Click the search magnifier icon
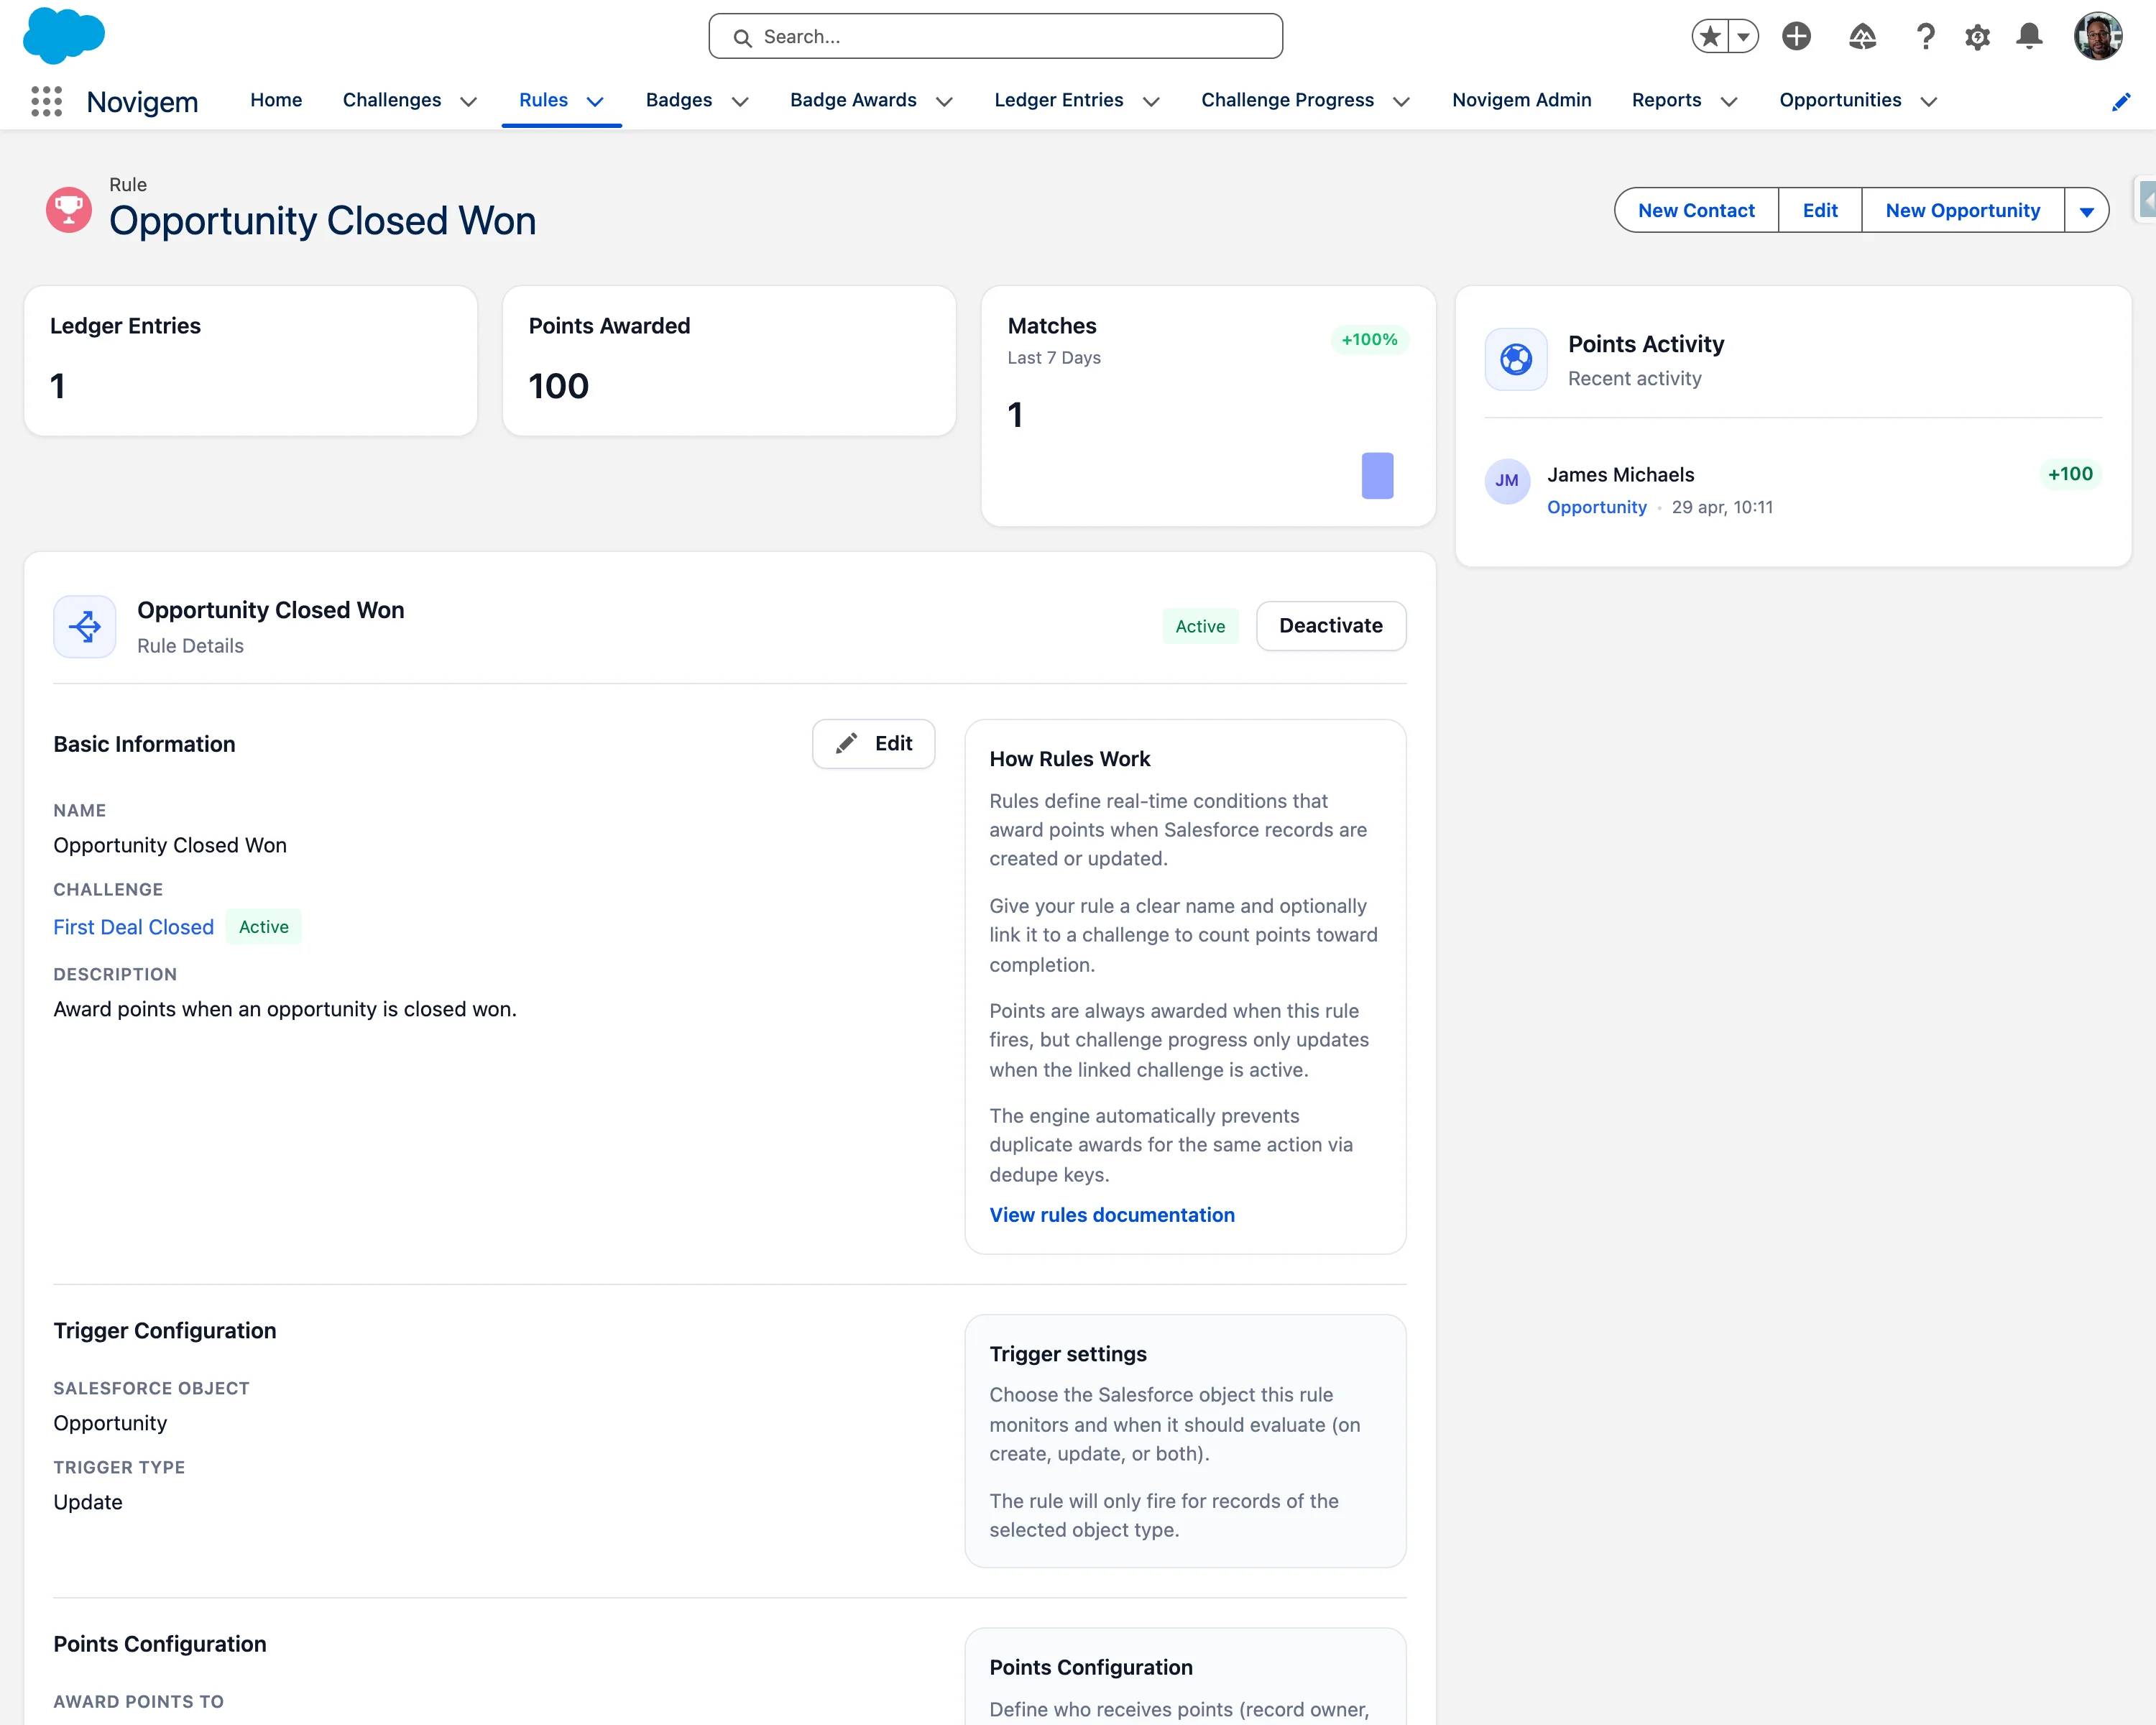This screenshot has width=2156, height=1725. point(742,38)
